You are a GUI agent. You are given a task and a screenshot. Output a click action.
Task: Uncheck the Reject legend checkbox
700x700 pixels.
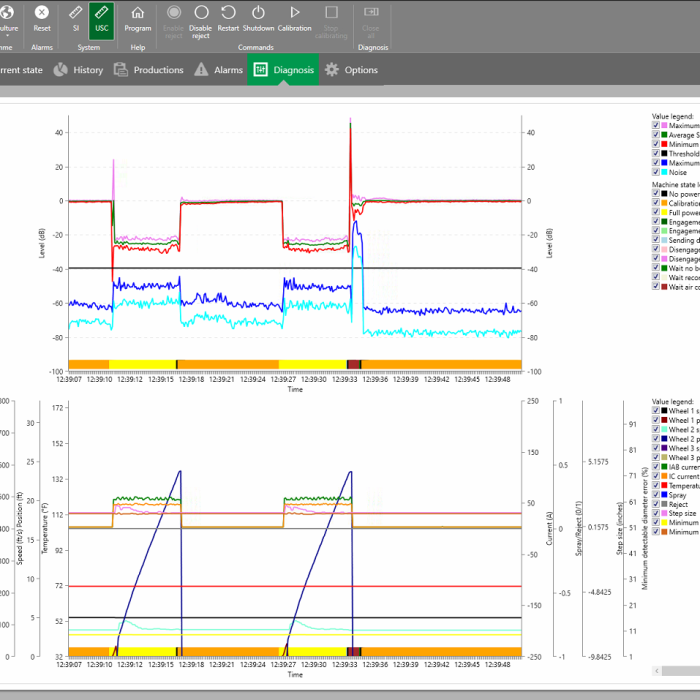pyautogui.click(x=656, y=504)
